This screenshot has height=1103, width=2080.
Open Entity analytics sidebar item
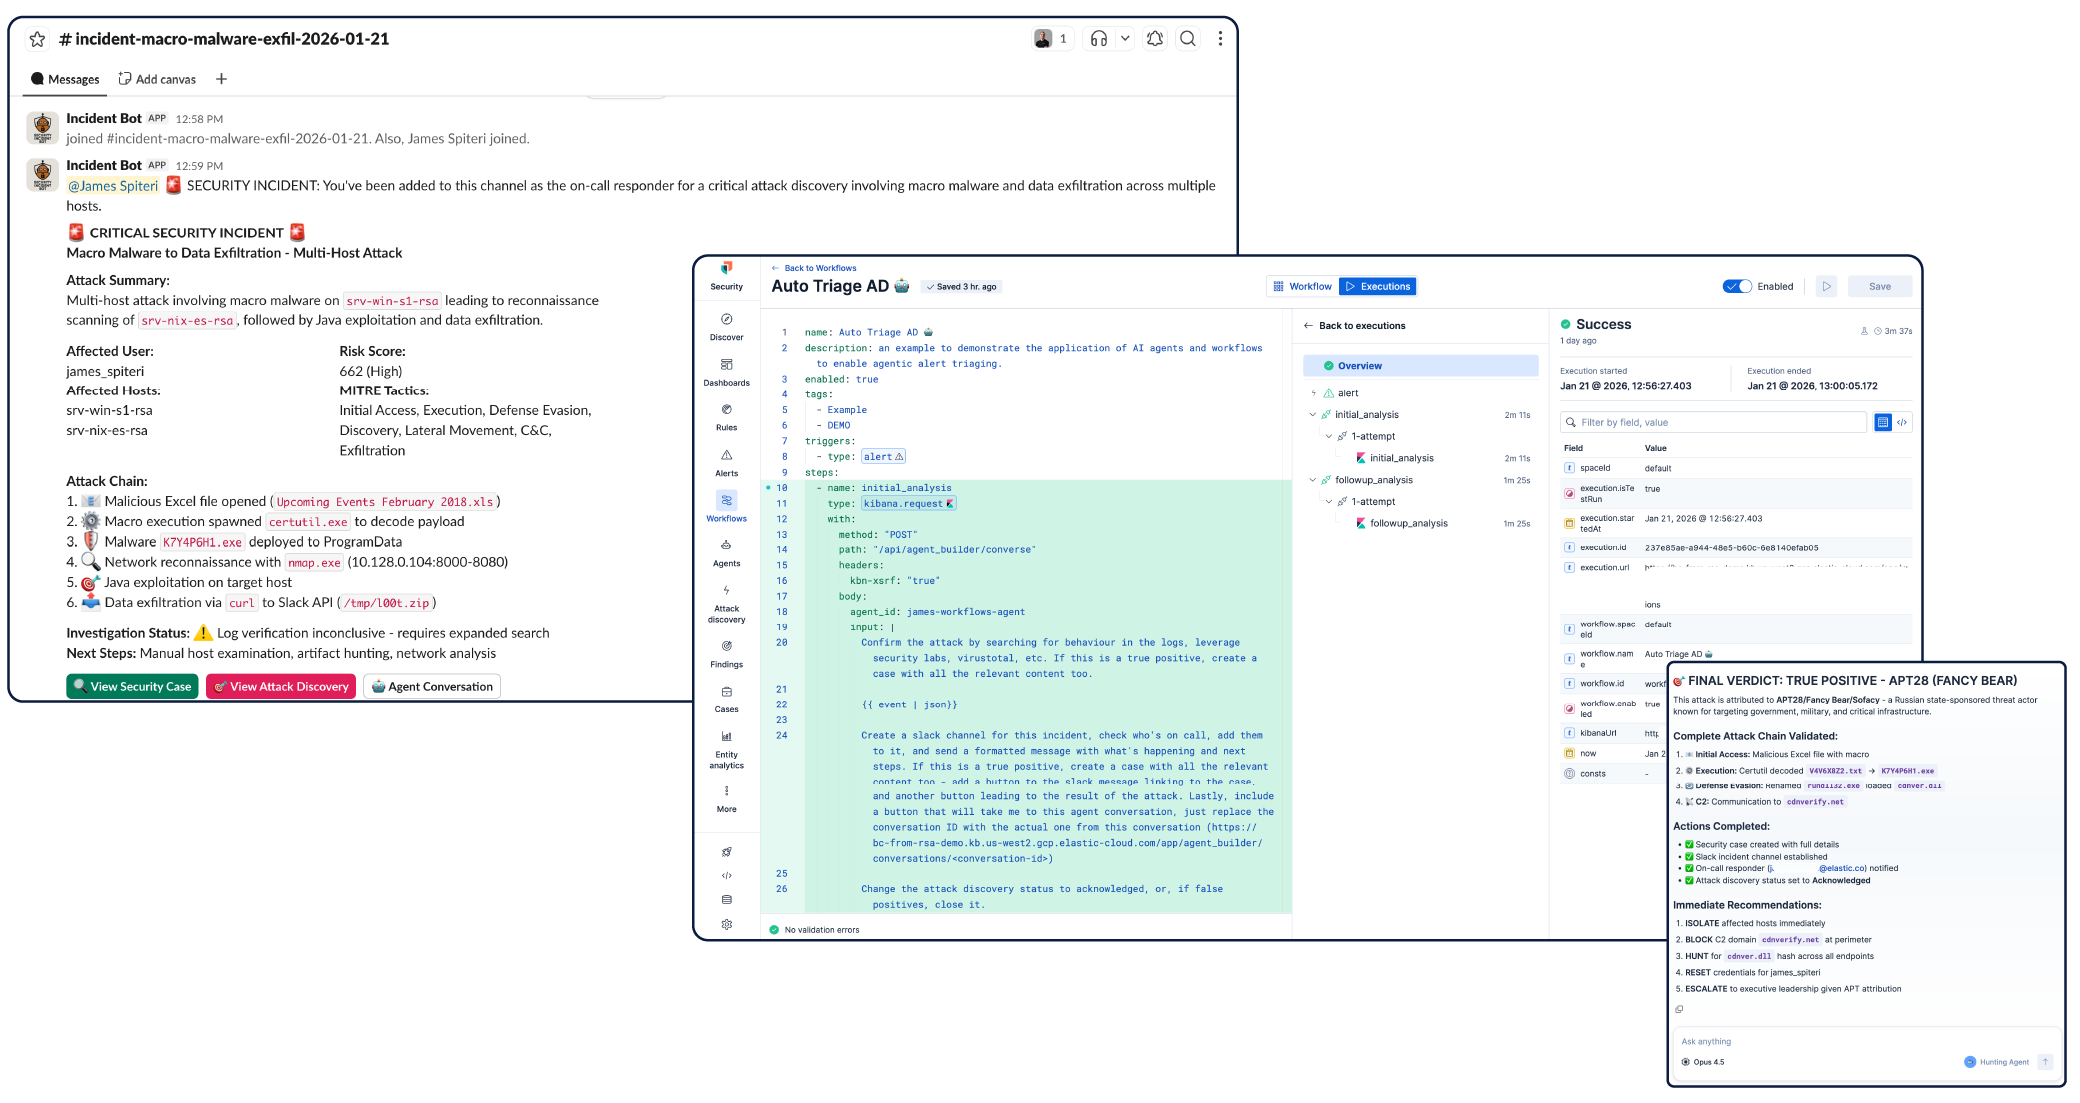[726, 746]
